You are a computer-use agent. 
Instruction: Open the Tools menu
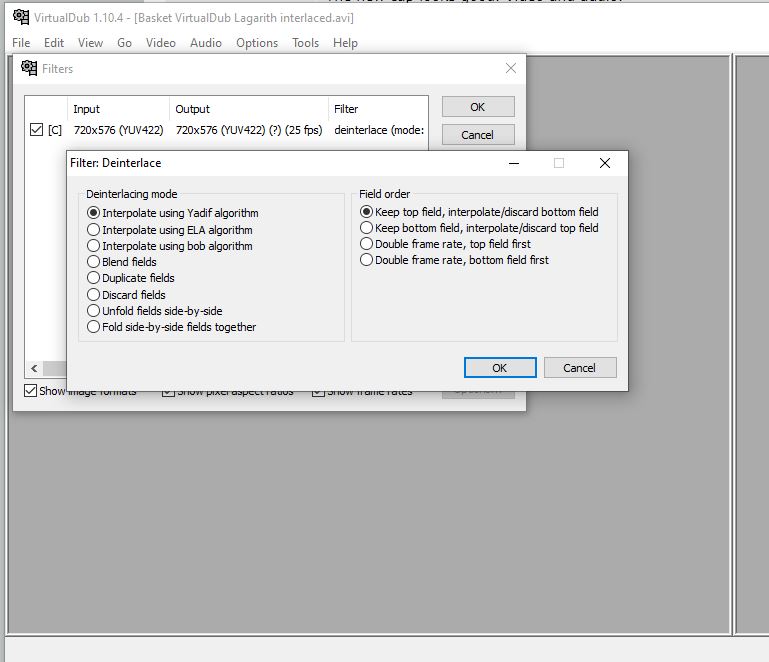pos(306,43)
